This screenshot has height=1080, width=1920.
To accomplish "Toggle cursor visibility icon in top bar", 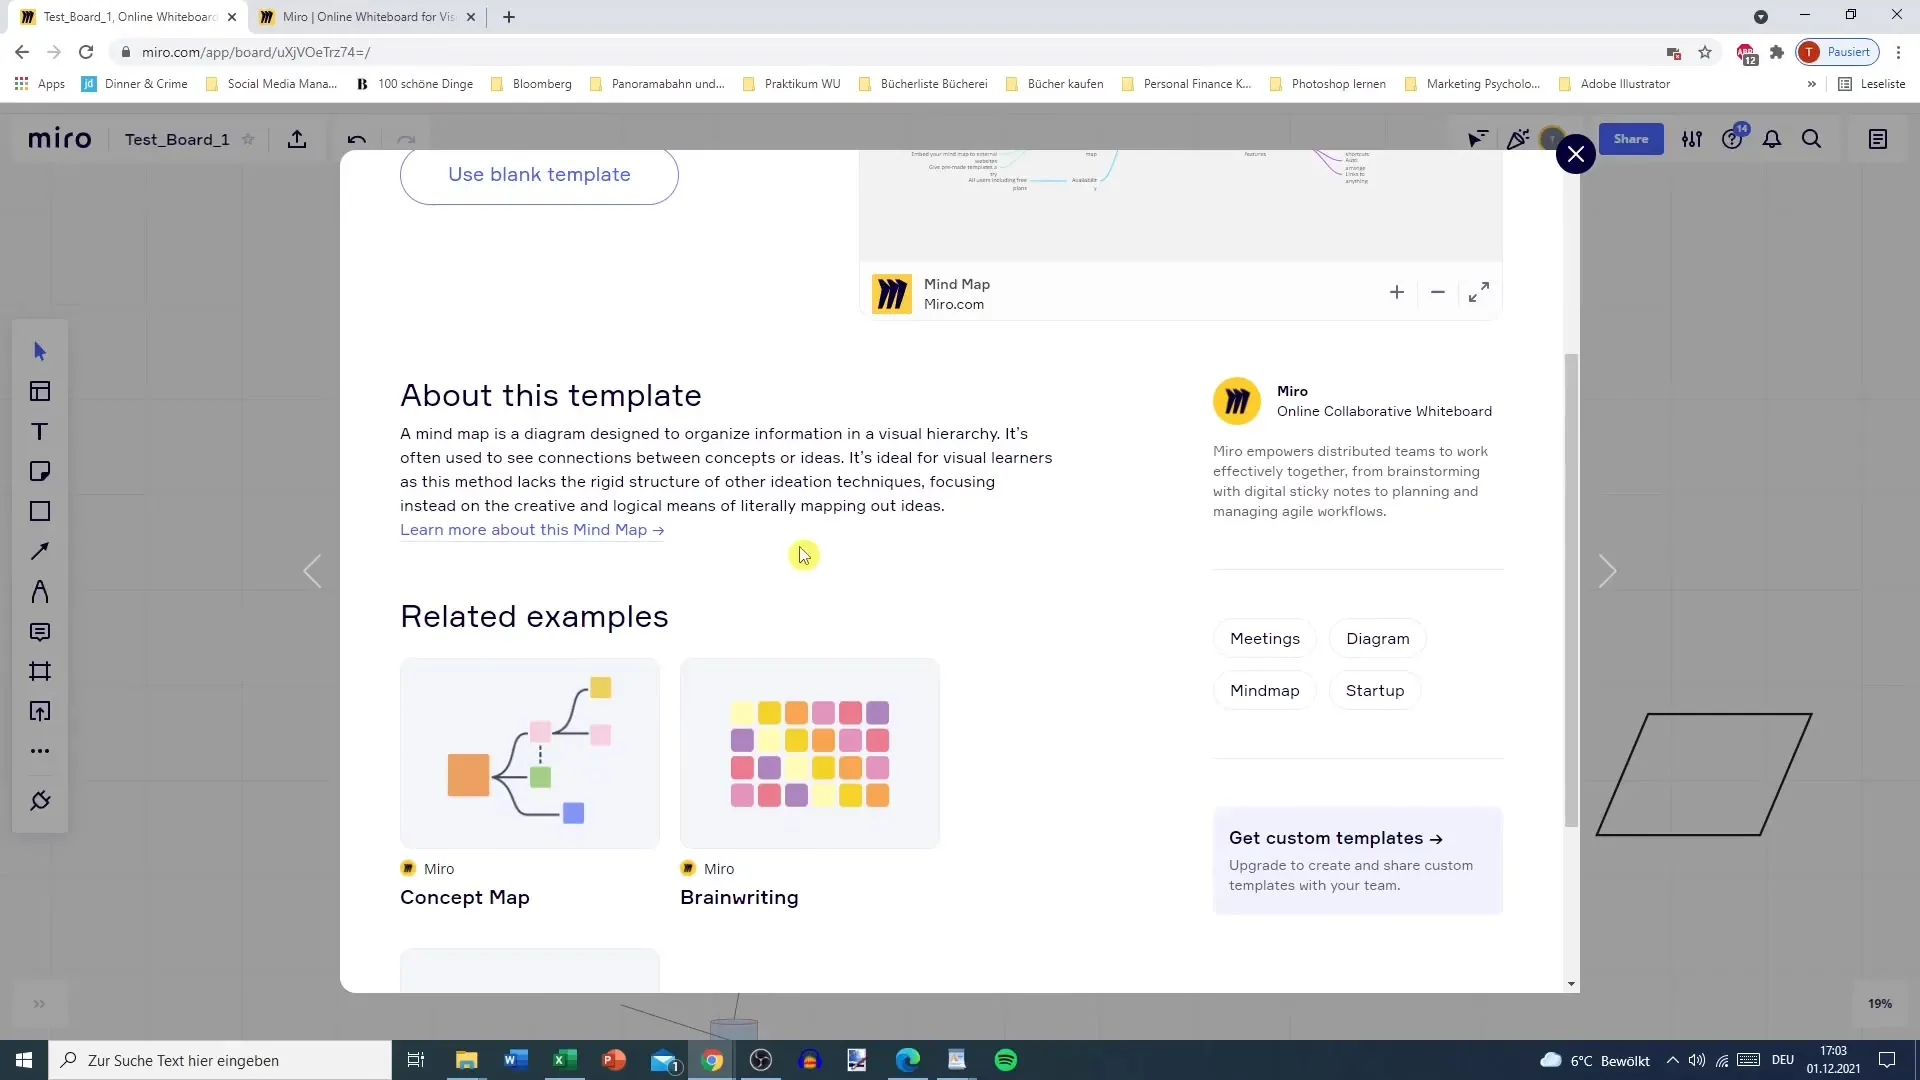I will pos(1477,139).
